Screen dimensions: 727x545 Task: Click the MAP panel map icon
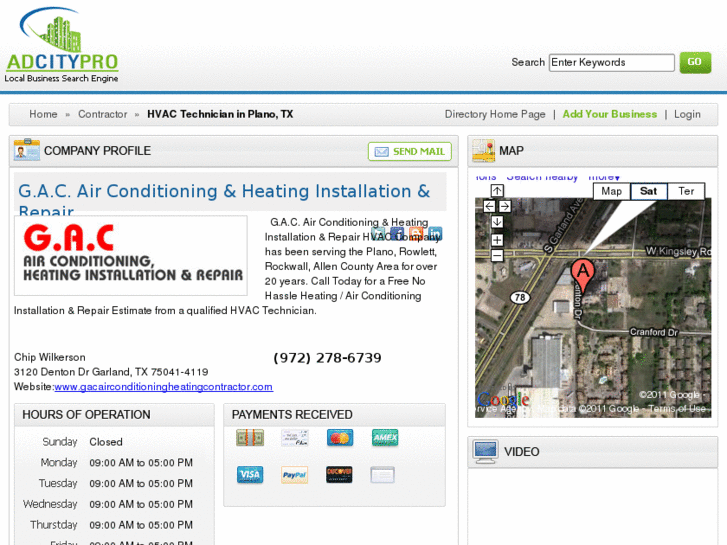pos(483,150)
